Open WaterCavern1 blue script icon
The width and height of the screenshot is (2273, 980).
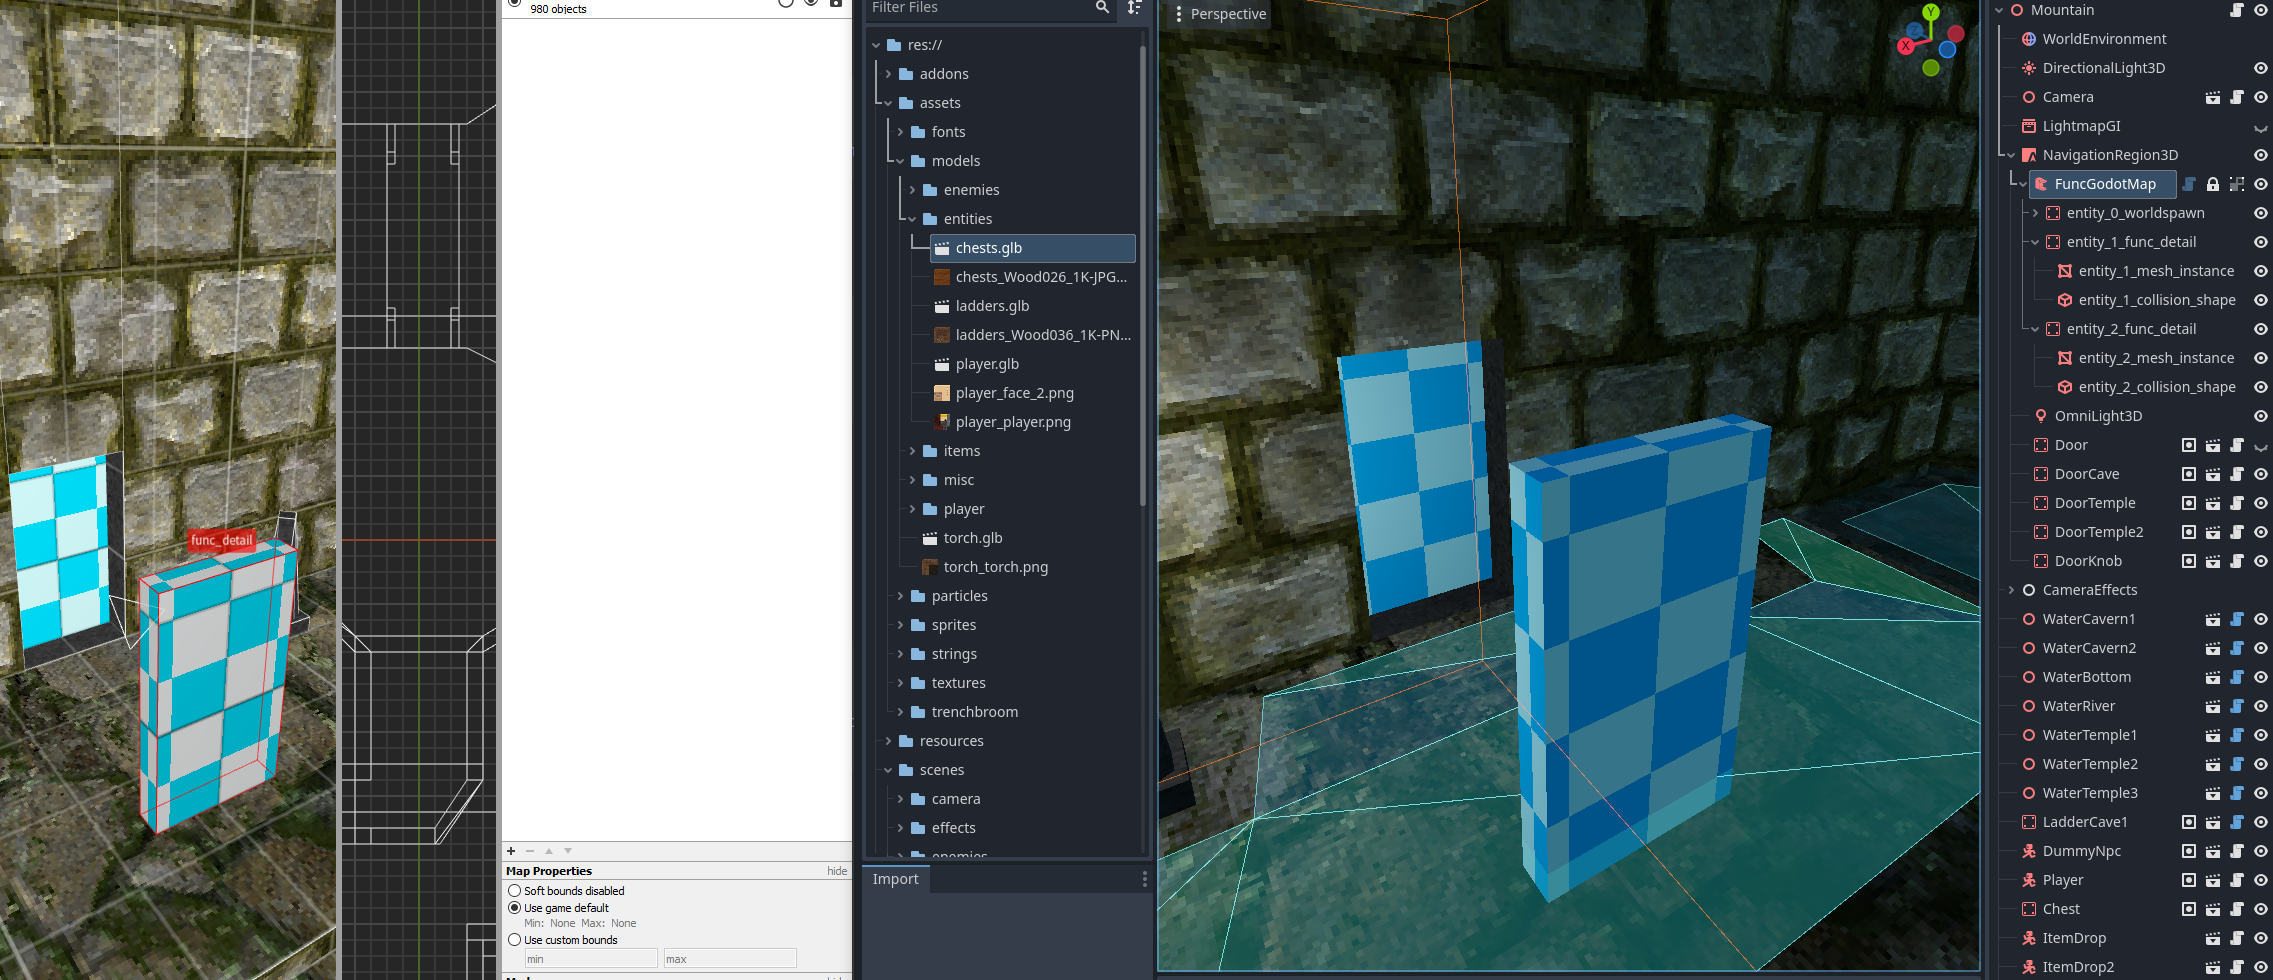pyautogui.click(x=2237, y=619)
